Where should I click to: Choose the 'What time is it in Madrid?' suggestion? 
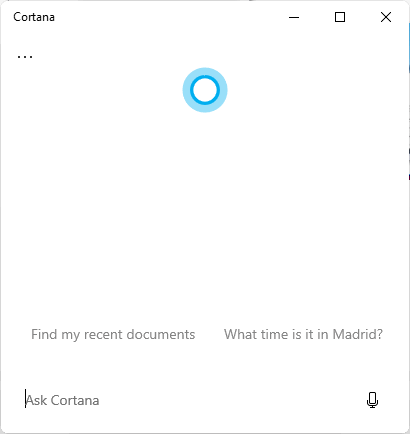(x=303, y=334)
